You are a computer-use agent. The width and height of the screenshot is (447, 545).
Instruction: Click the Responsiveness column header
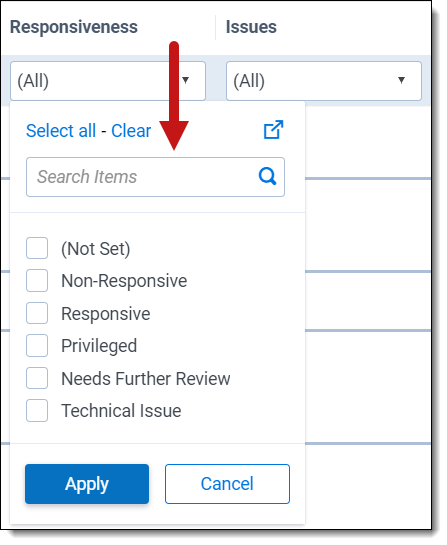74,27
